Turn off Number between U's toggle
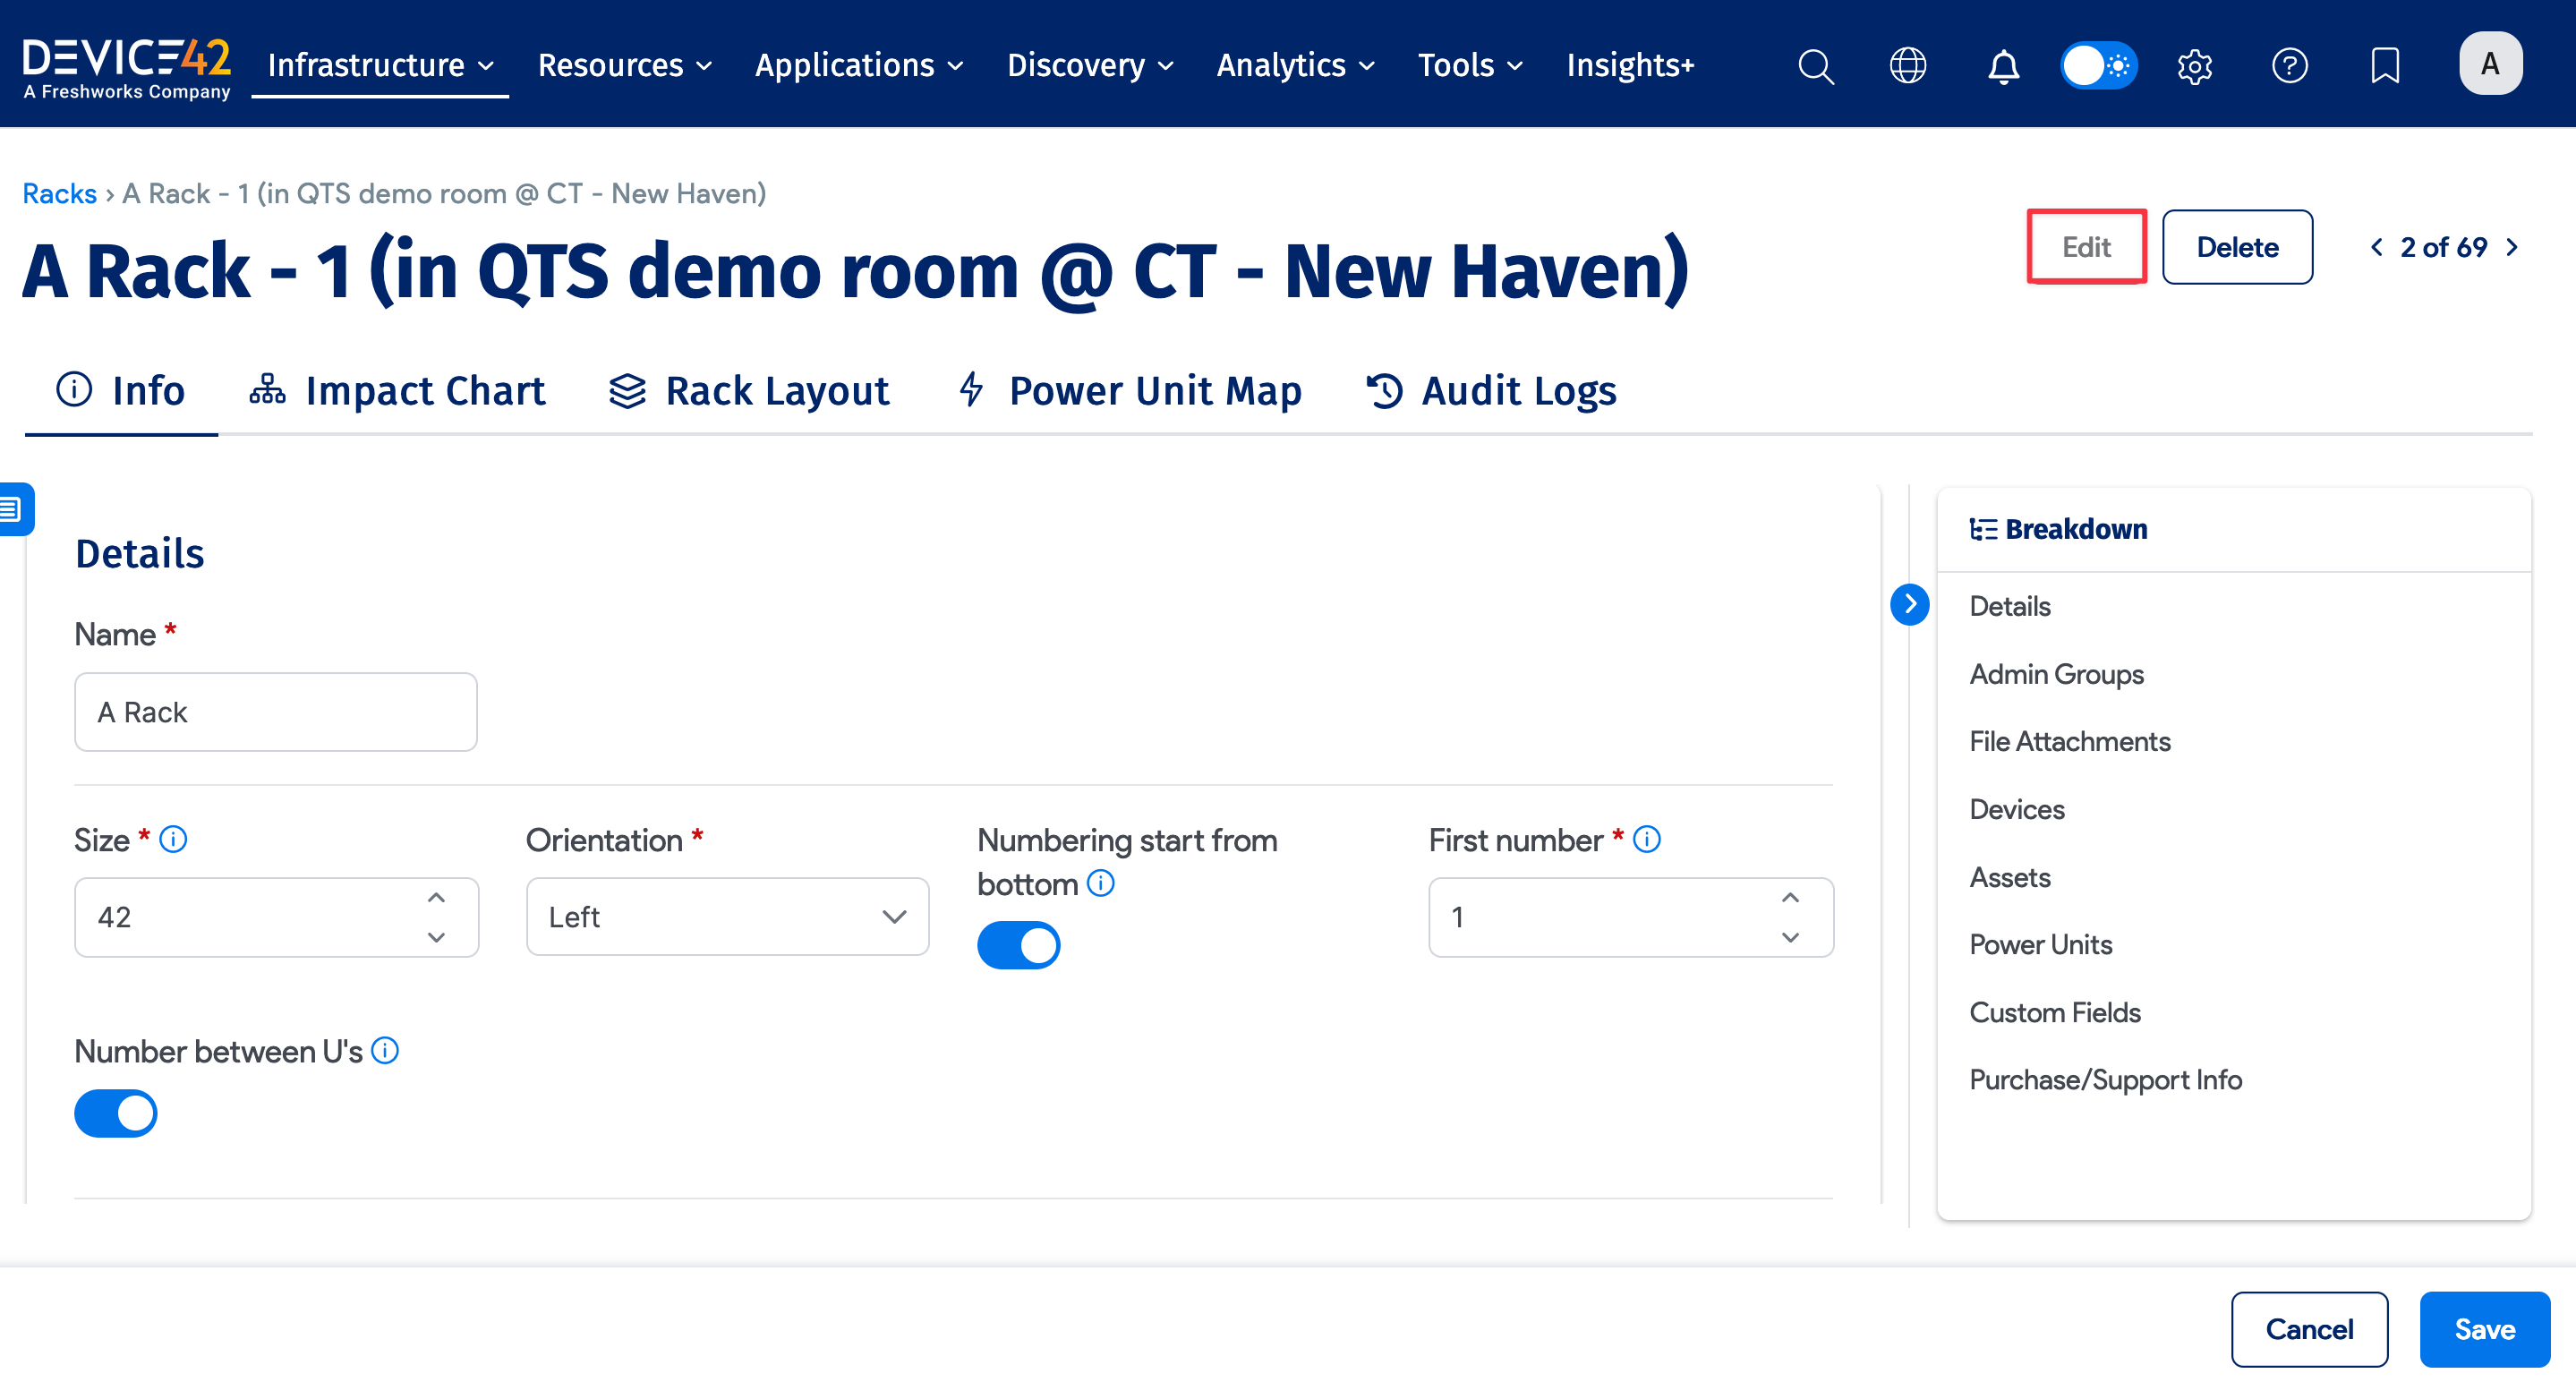Viewport: 2576px width, 1382px height. click(x=116, y=1113)
